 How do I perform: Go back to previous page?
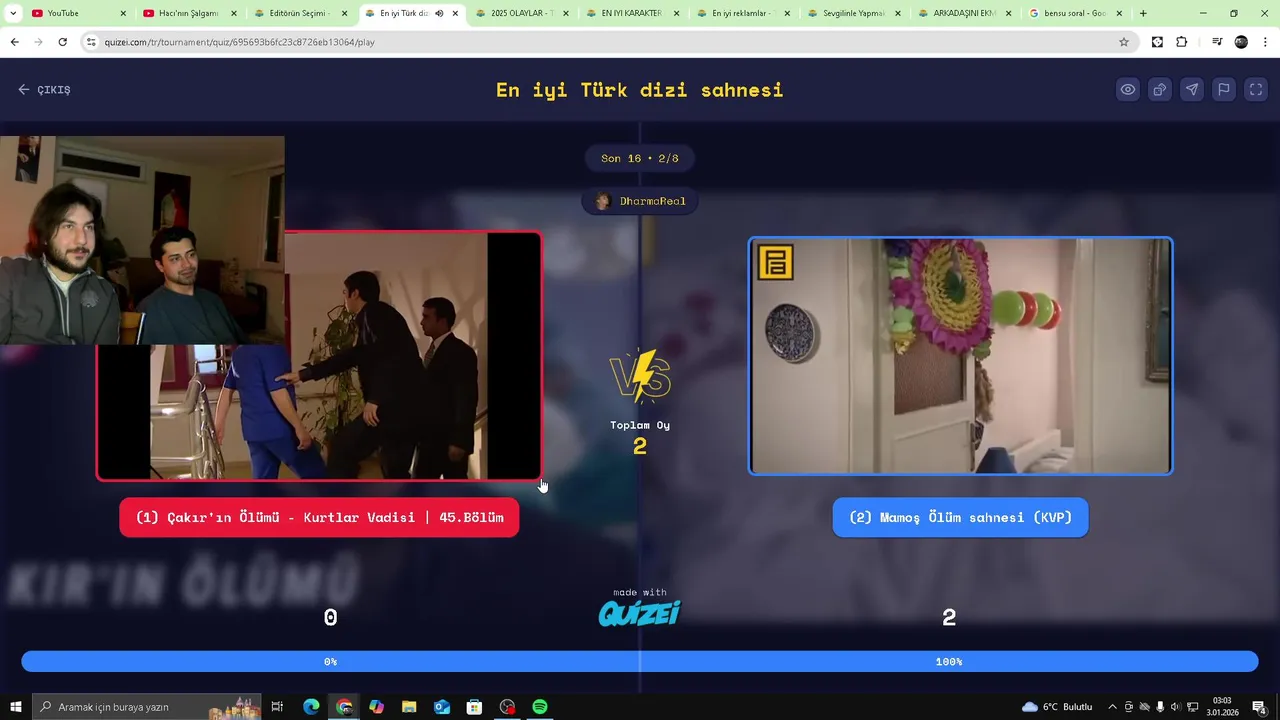(14, 42)
